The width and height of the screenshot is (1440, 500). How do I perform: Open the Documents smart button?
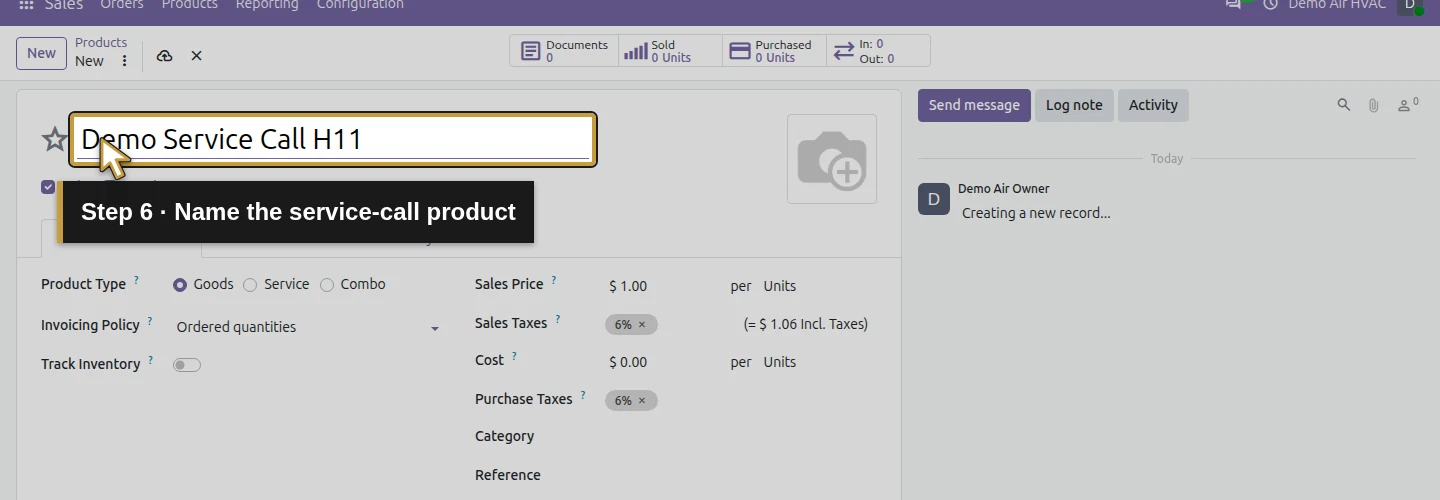[564, 51]
